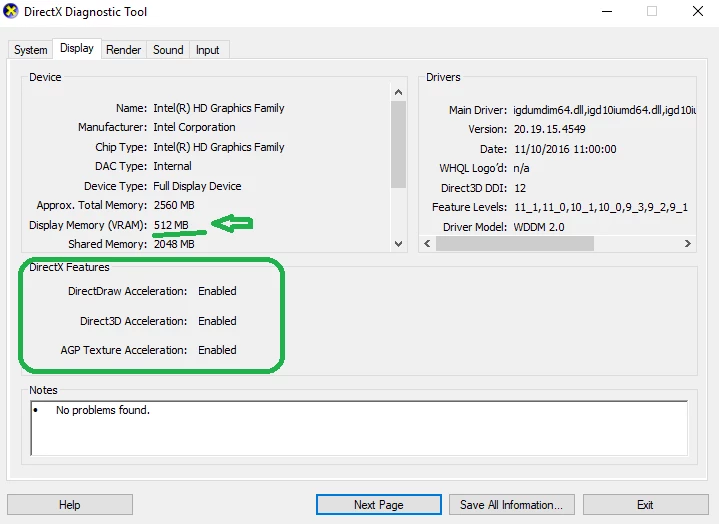
Task: Click the 'Feature Levels:' label
Action: pos(470,207)
